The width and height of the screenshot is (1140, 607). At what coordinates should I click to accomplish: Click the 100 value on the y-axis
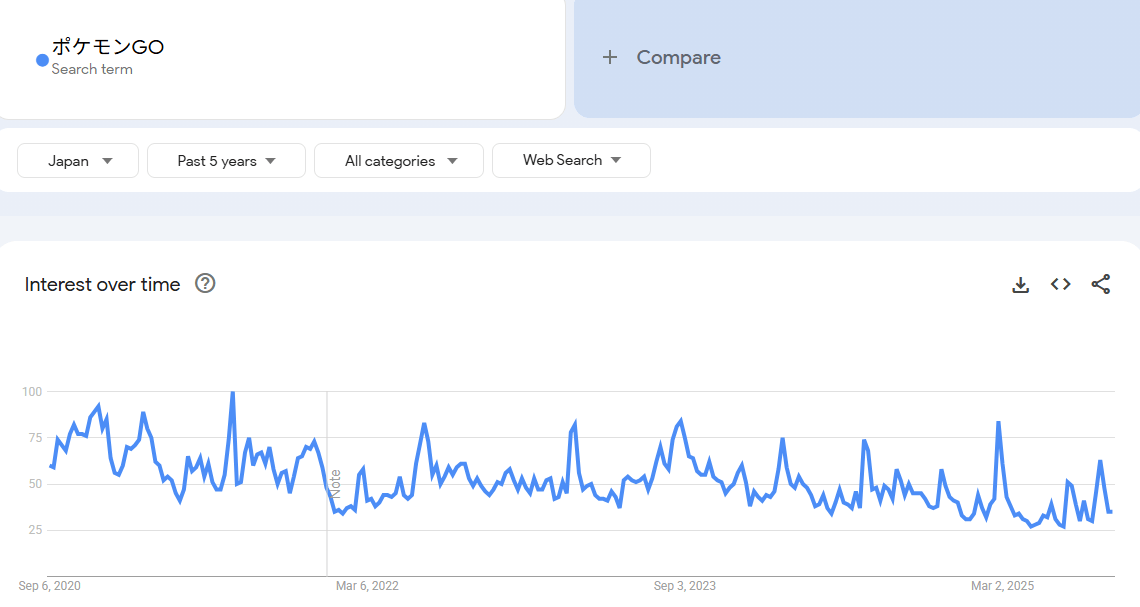pos(31,391)
